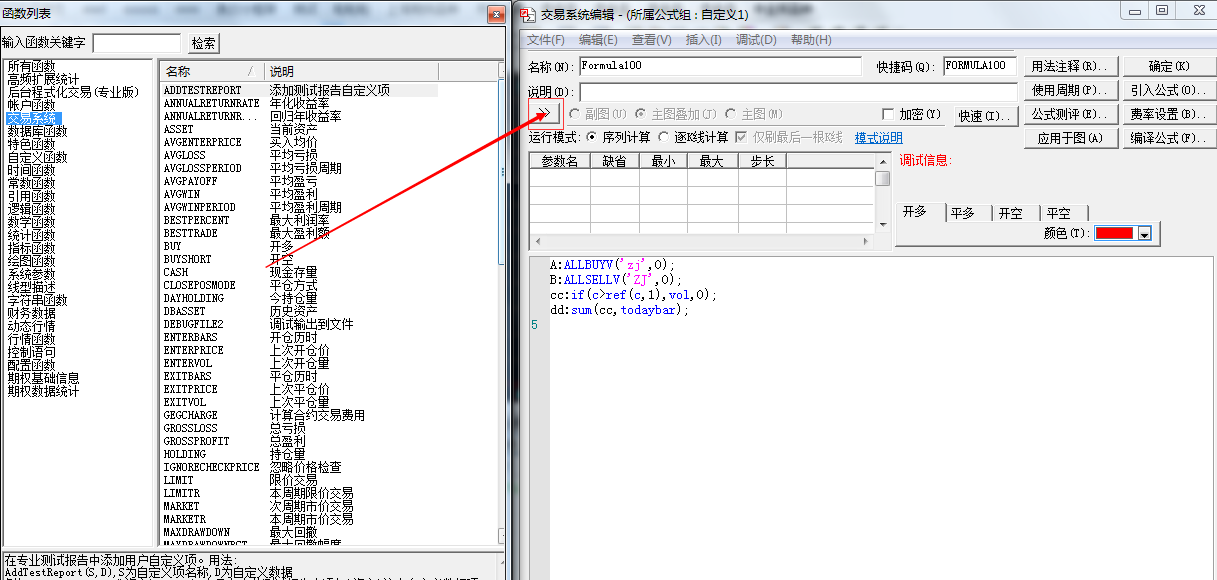Toggle the 仅刷最后一根K线 checkbox
Screen dimensions: 1217x580
tap(741, 137)
